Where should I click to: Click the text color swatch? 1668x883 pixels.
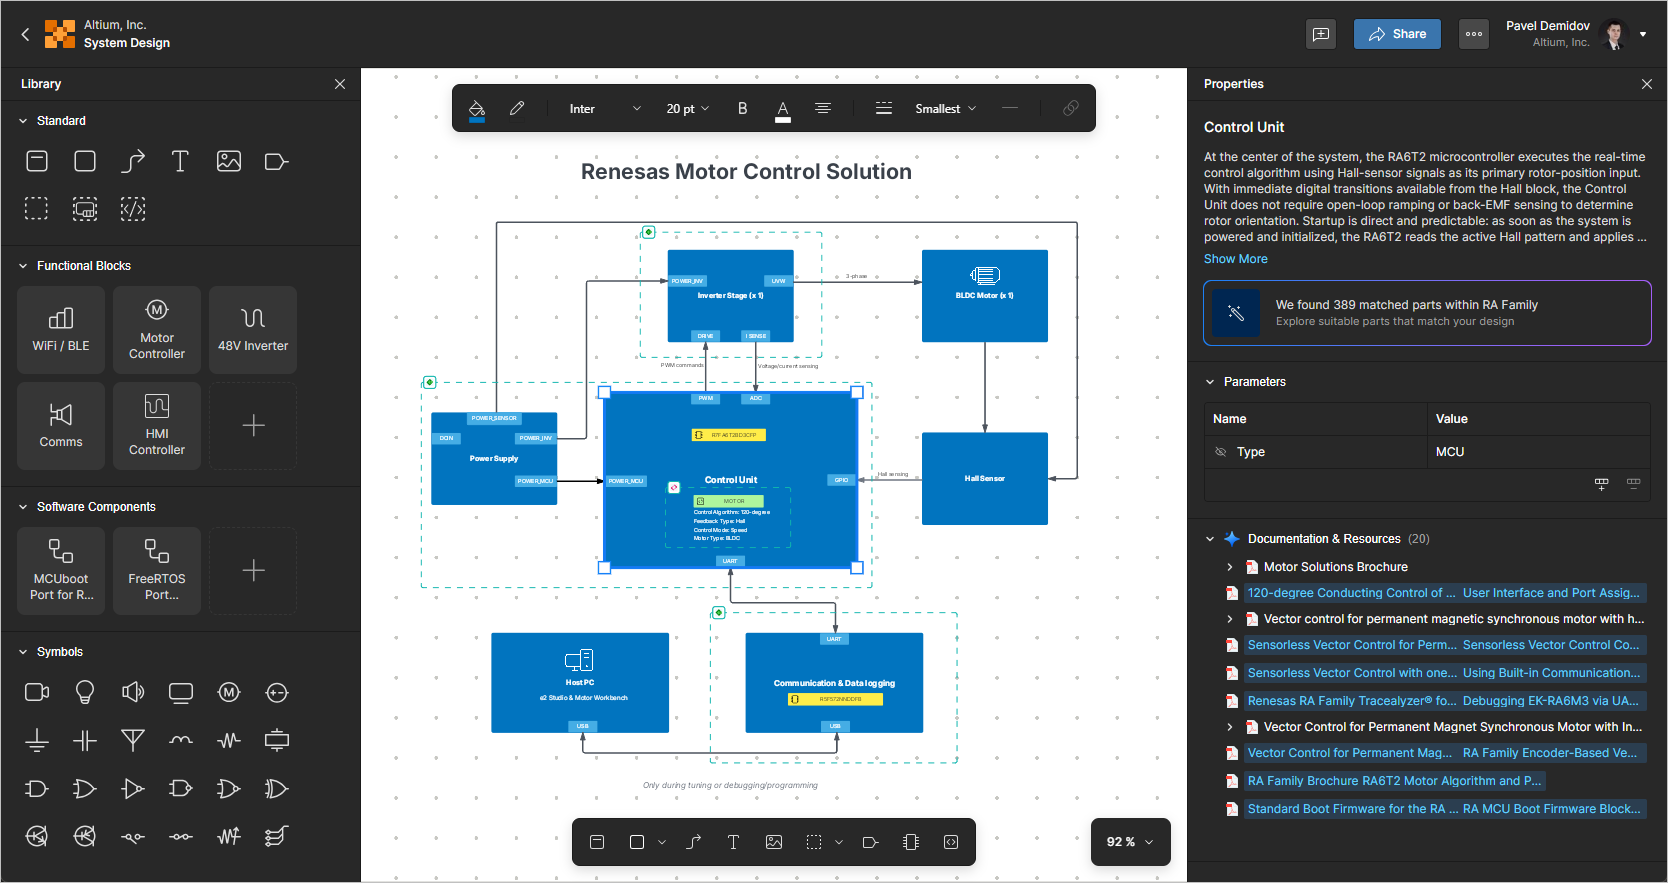click(x=783, y=109)
